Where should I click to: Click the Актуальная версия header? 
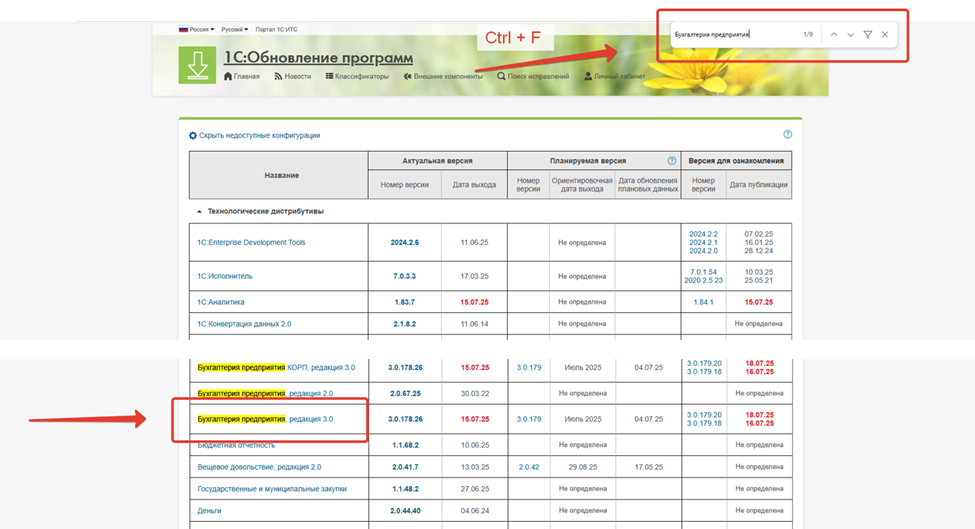(437, 160)
